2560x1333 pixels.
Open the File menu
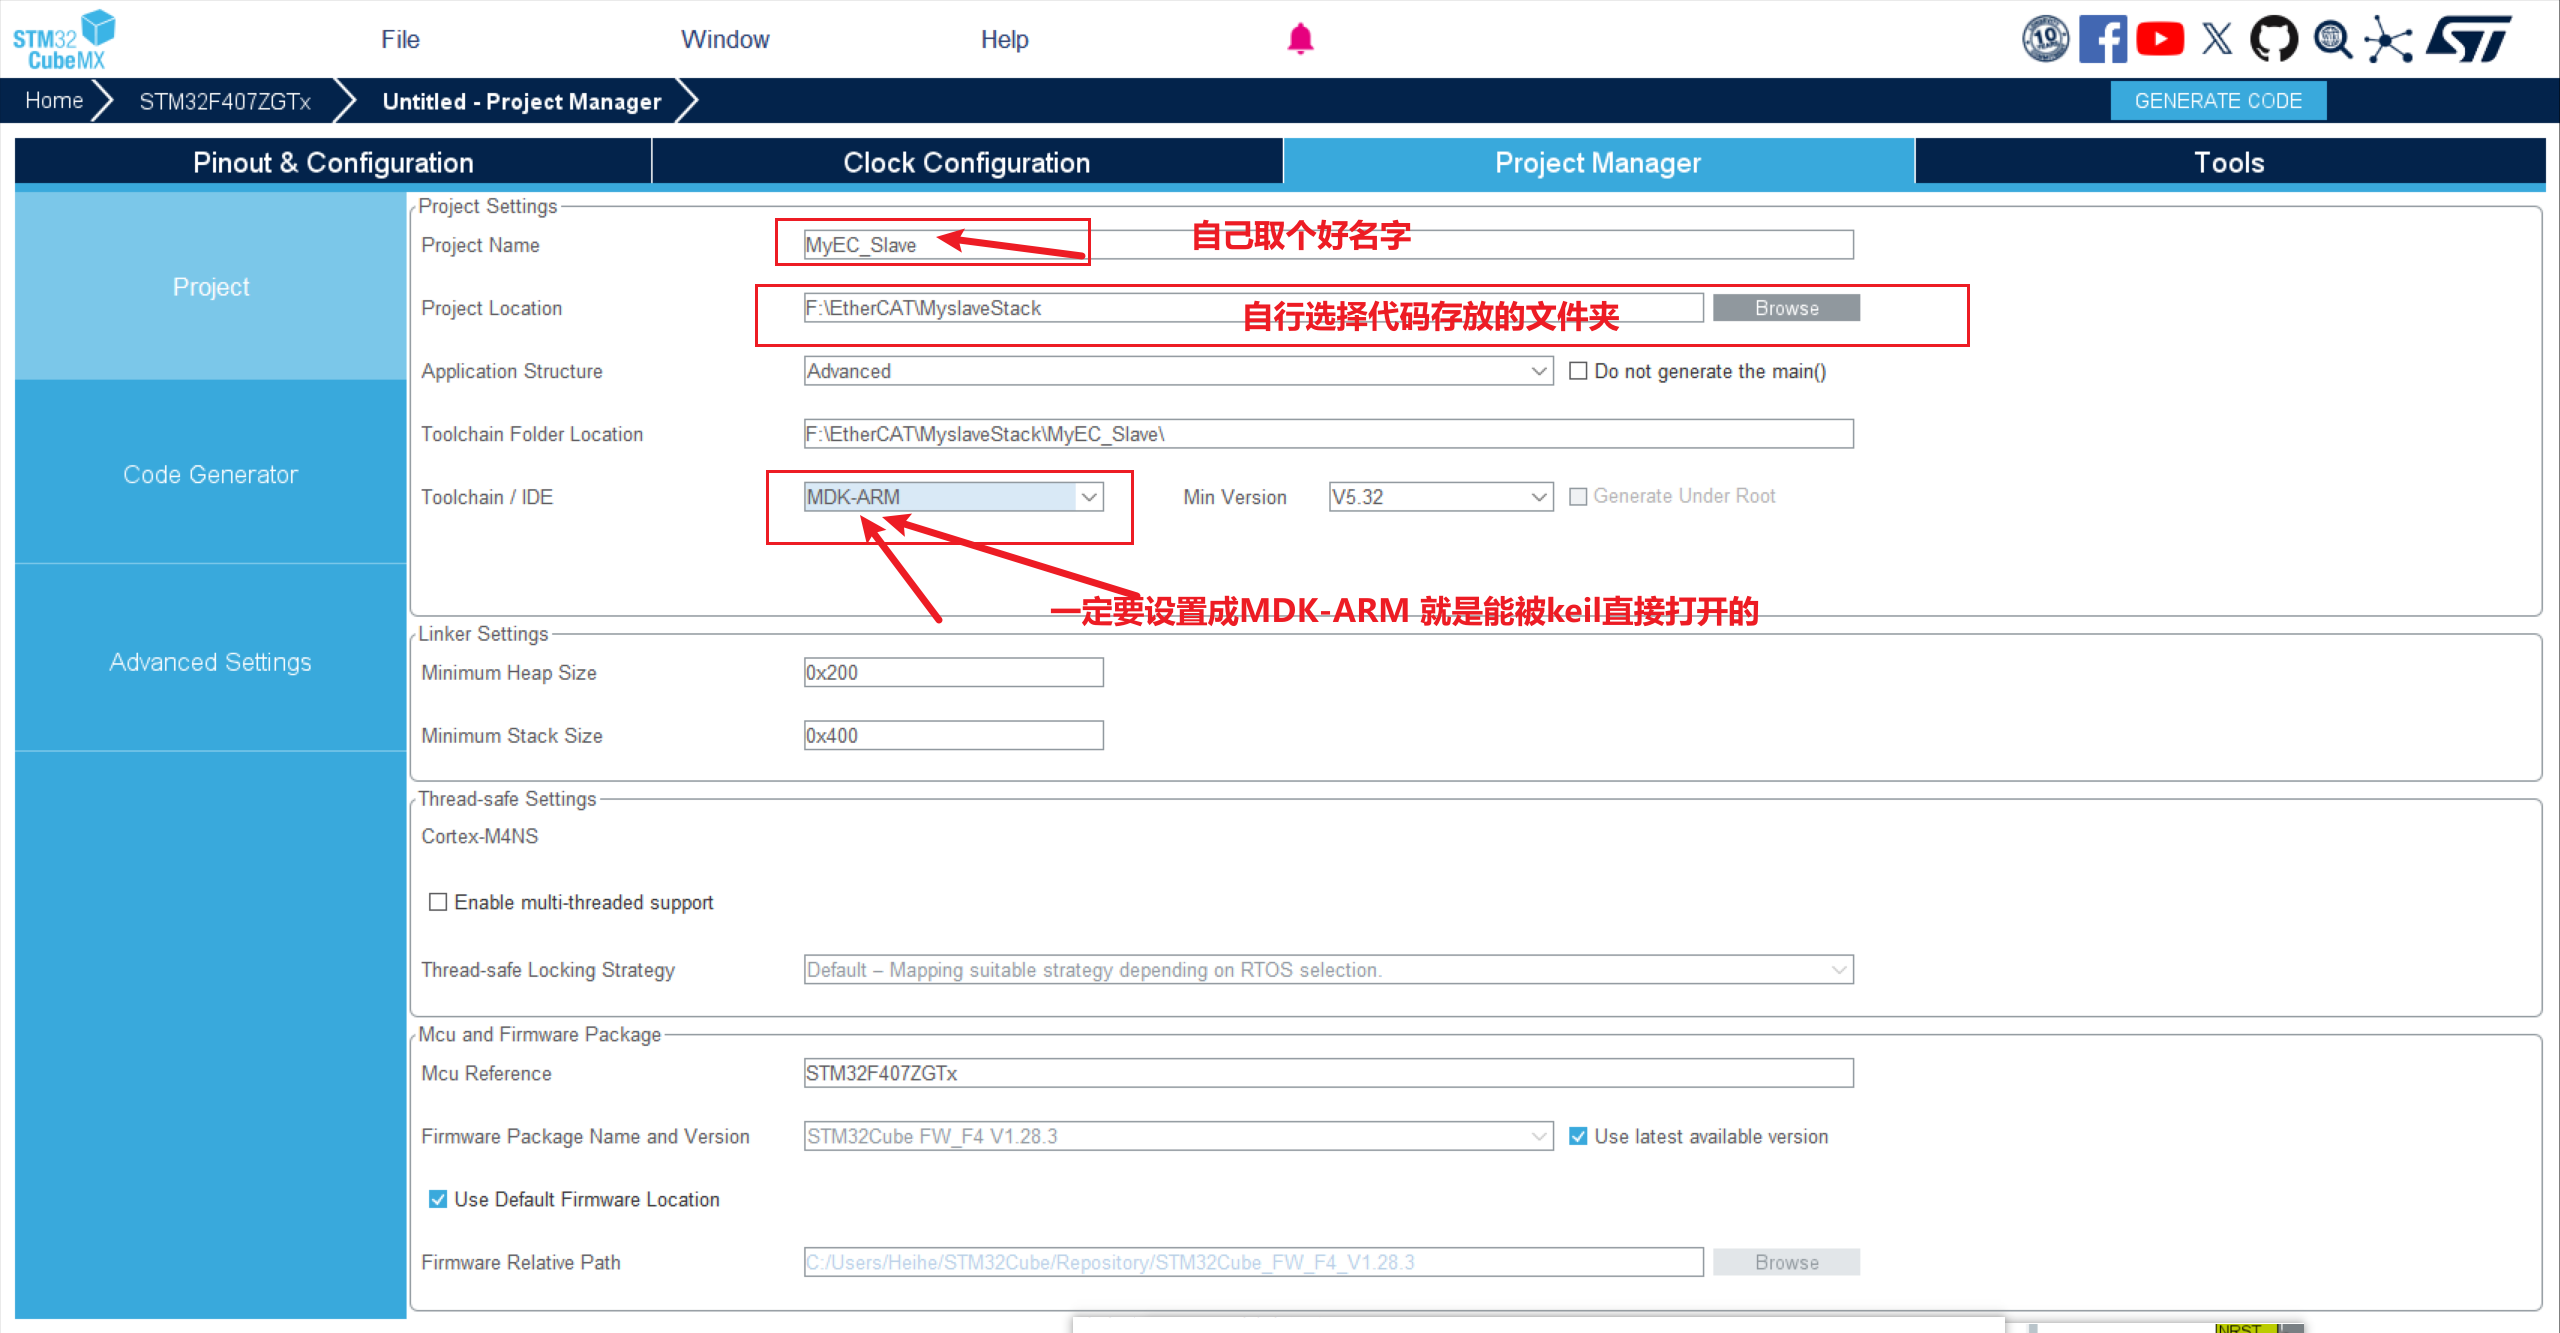400,39
